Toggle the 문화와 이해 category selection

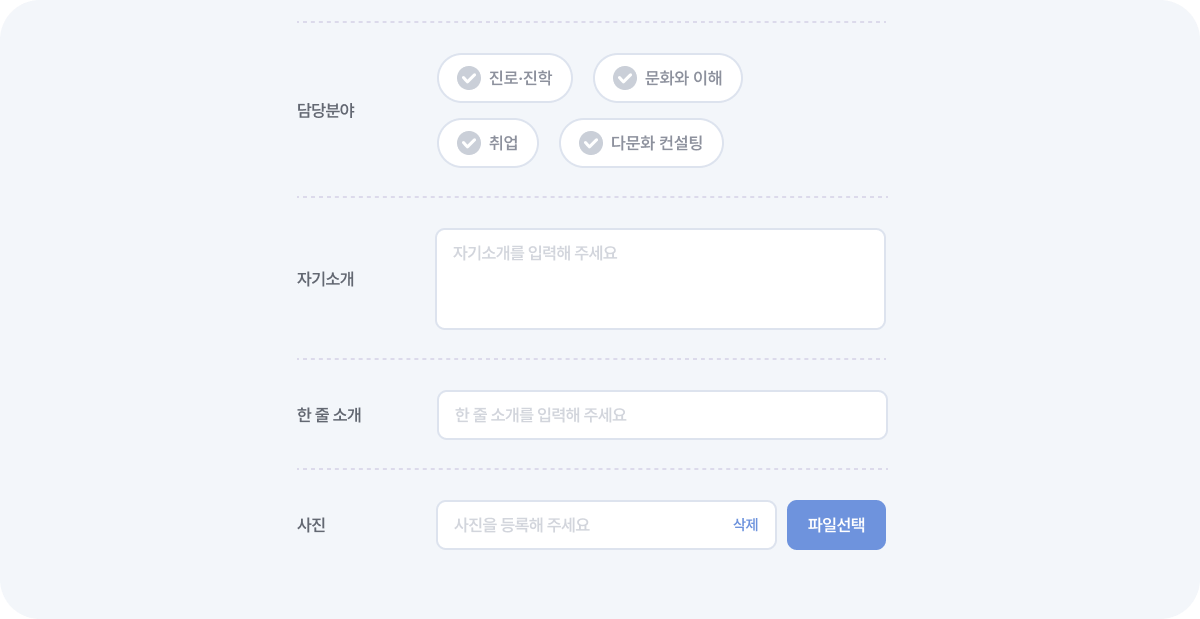click(x=667, y=77)
